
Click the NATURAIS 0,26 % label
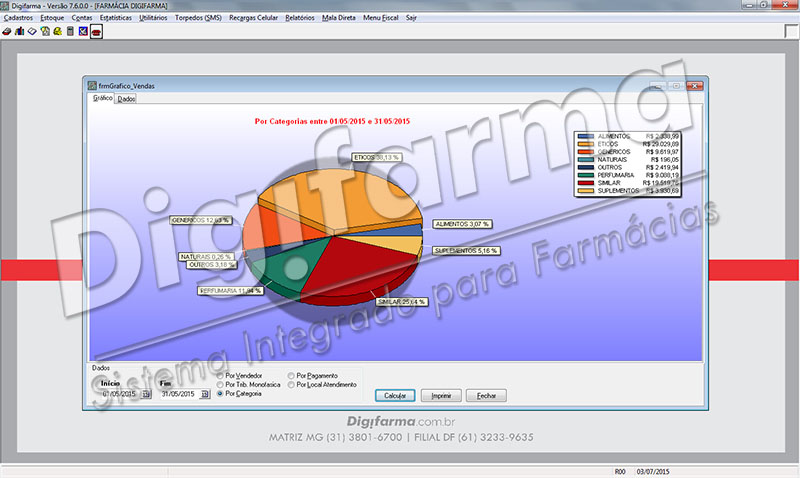point(206,257)
